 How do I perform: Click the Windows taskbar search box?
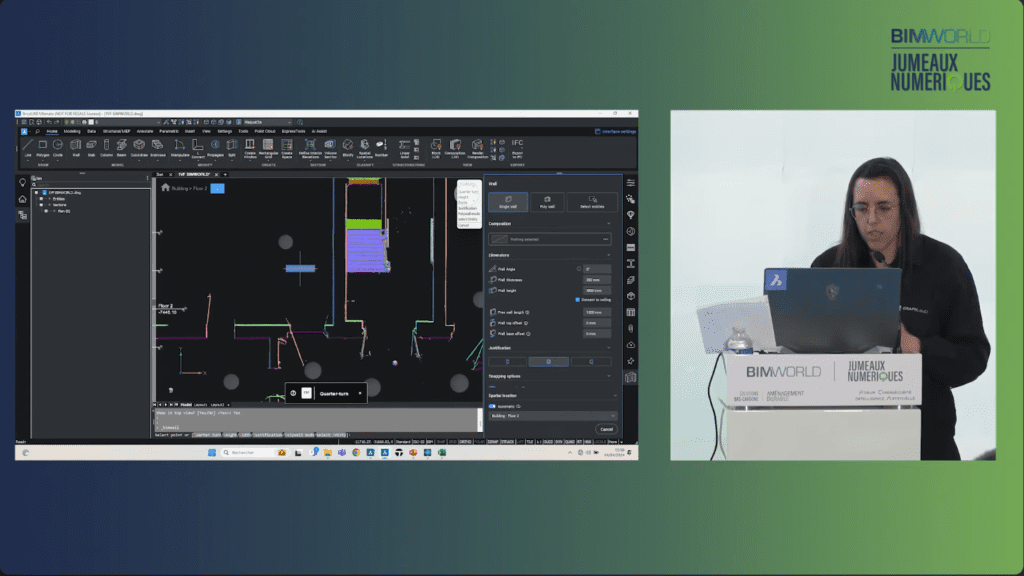(x=243, y=452)
